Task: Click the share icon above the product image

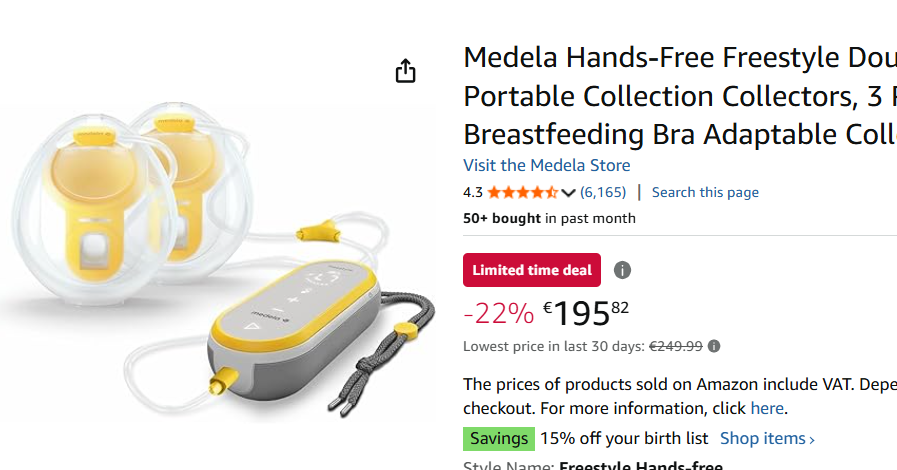Action: [405, 71]
